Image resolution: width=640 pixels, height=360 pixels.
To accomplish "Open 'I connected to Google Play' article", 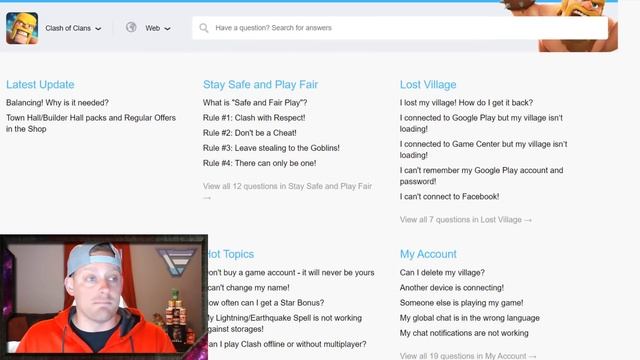I will pos(481,123).
